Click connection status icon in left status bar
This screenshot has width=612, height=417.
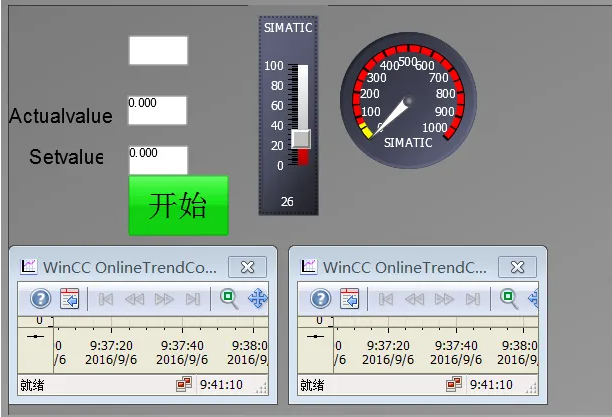(x=184, y=384)
